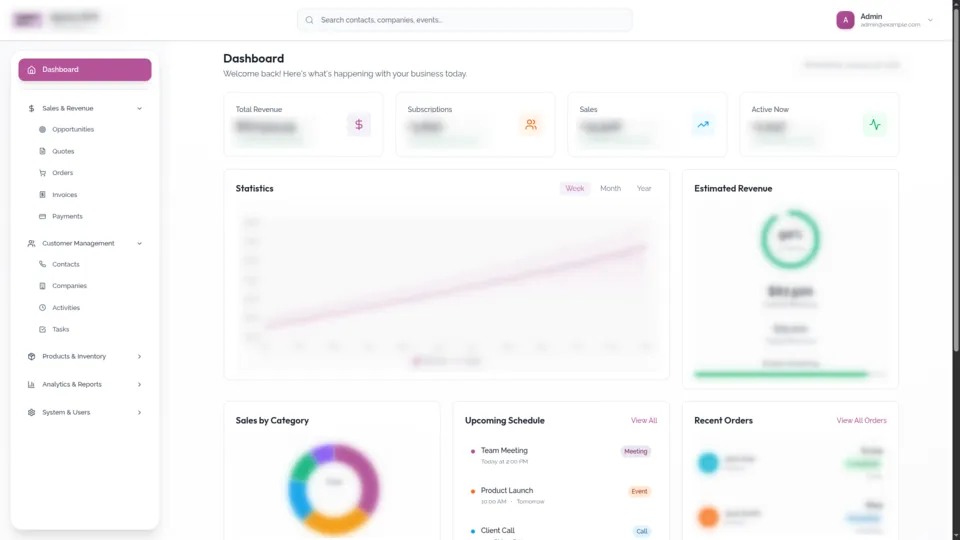Click the Sales trending-up icon
Image resolution: width=960 pixels, height=540 pixels.
click(x=703, y=125)
